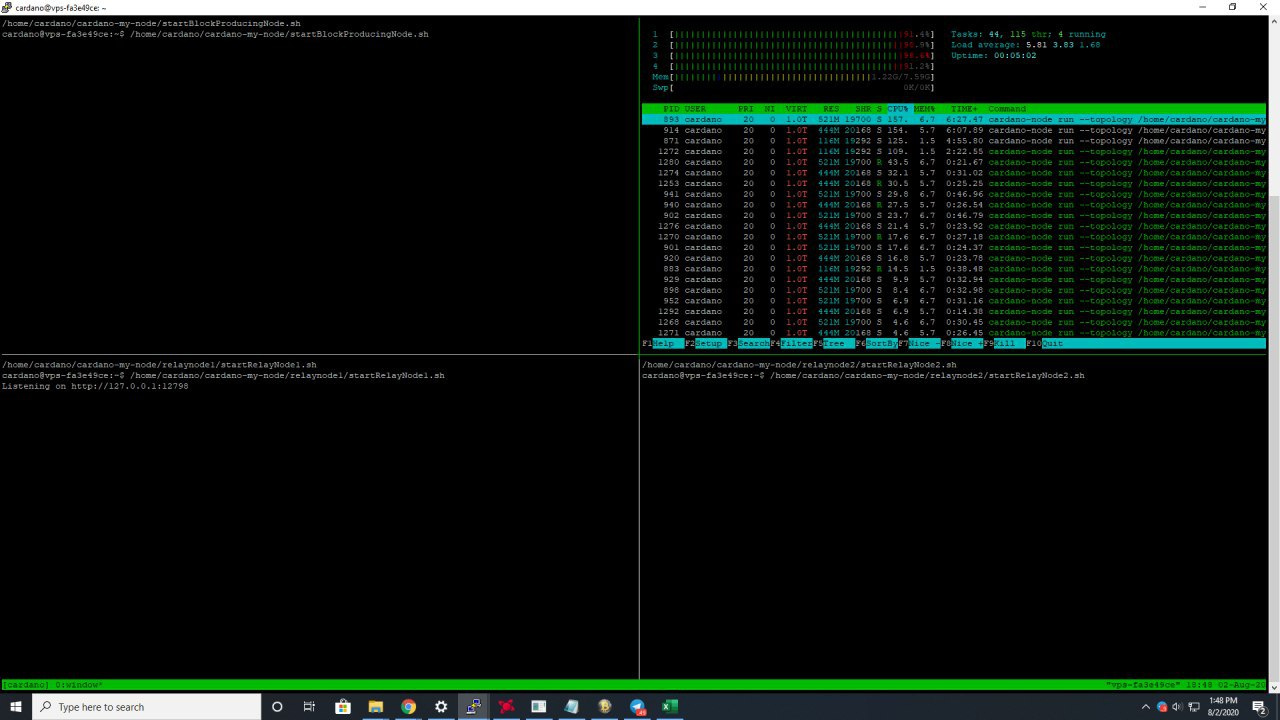Select process row with PID 1280

pyautogui.click(x=954, y=162)
